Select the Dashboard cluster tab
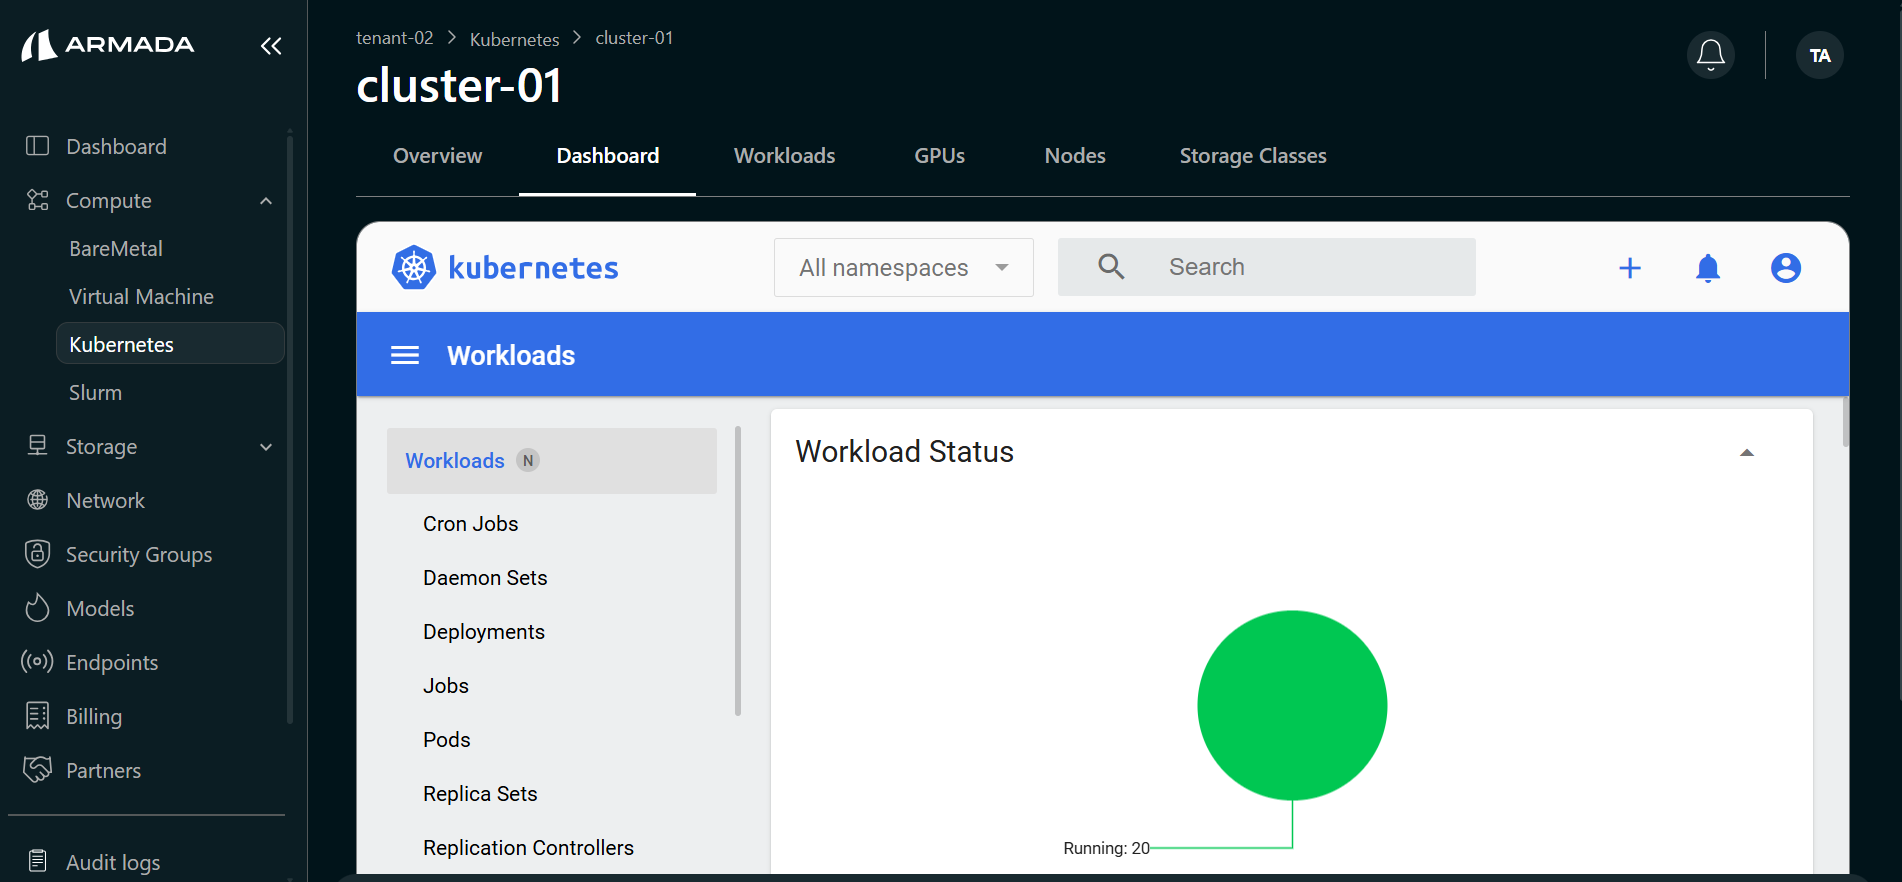 608,156
